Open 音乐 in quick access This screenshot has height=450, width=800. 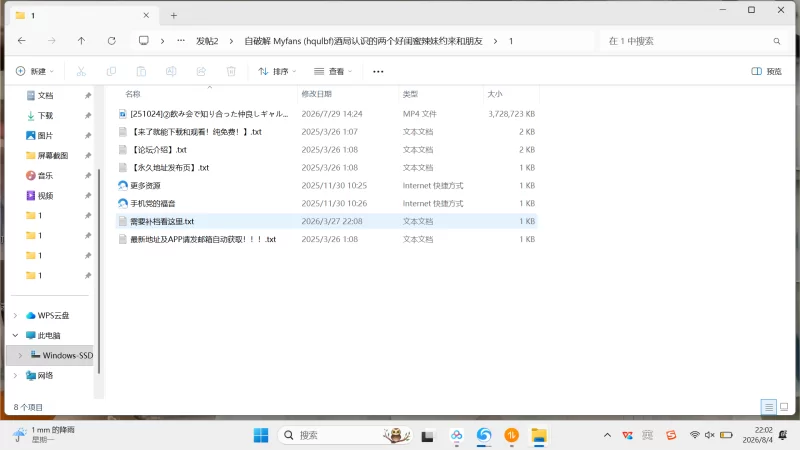click(45, 176)
